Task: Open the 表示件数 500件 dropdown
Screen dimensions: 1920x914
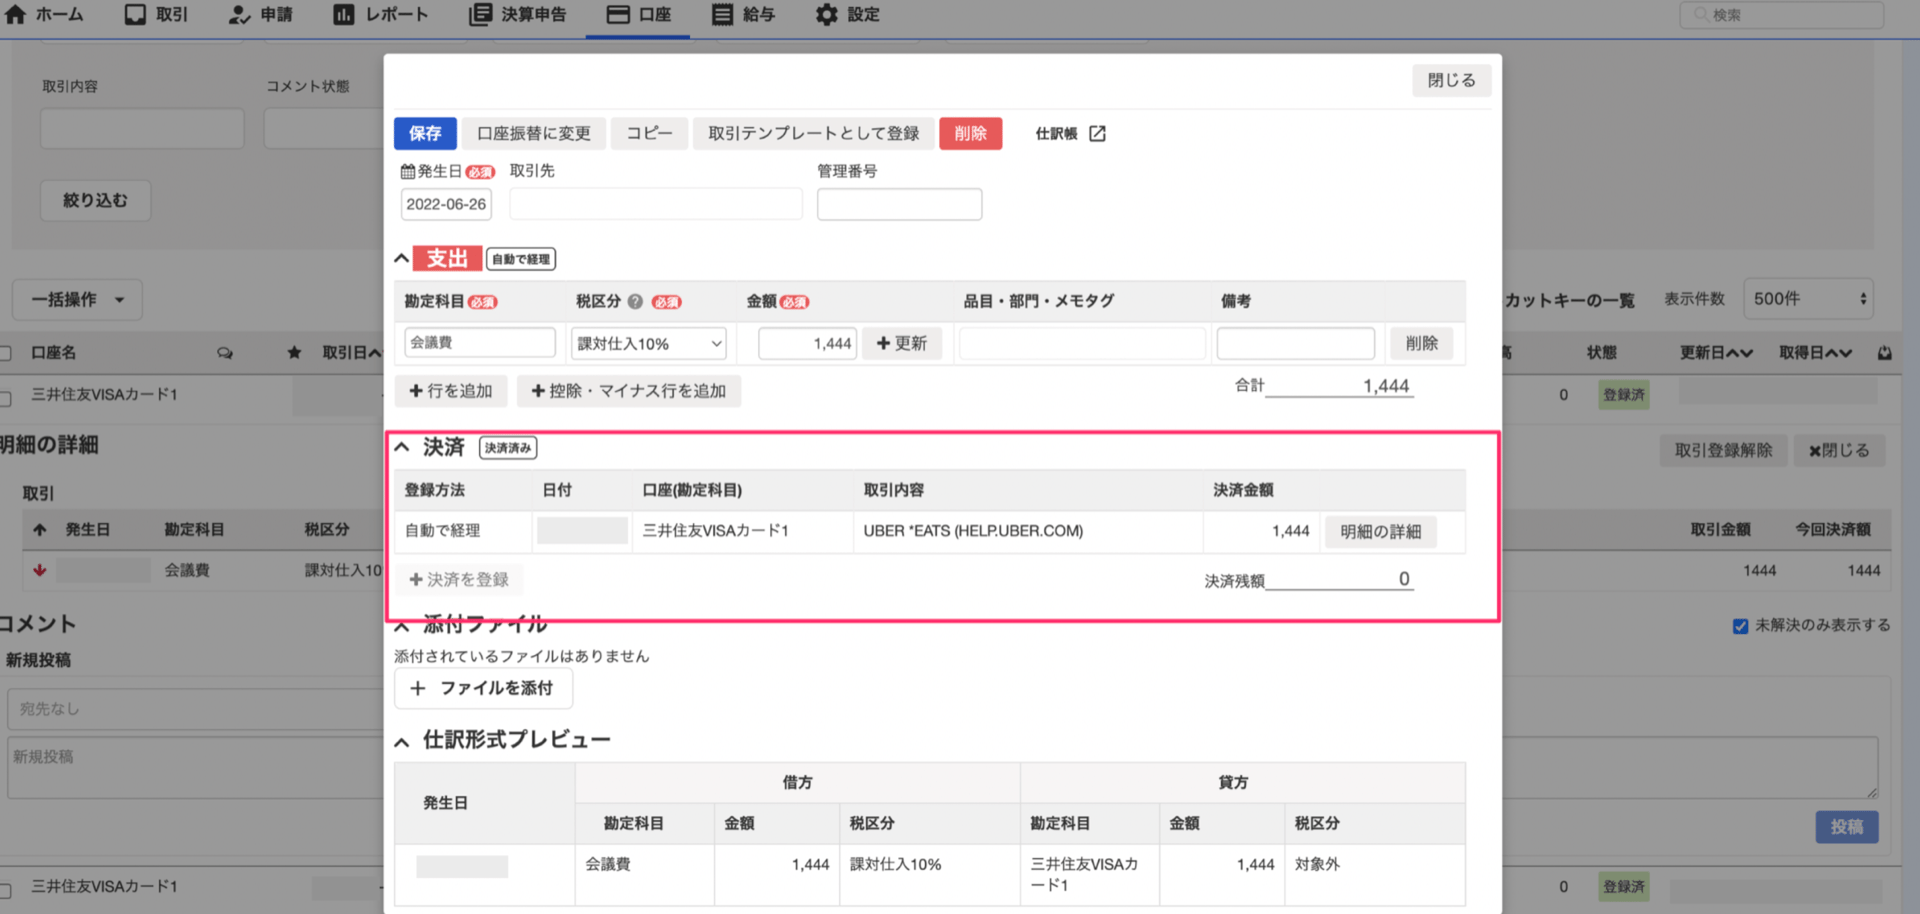Action: [1808, 299]
